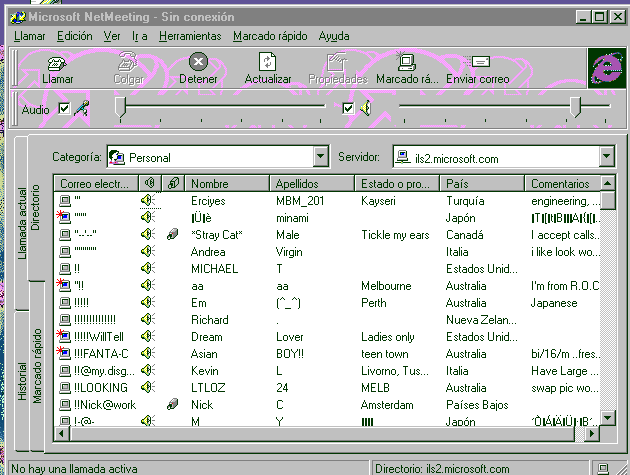This screenshot has width=630, height=475.
Task: Open Marcado rápido toolbar icon
Action: click(x=406, y=61)
